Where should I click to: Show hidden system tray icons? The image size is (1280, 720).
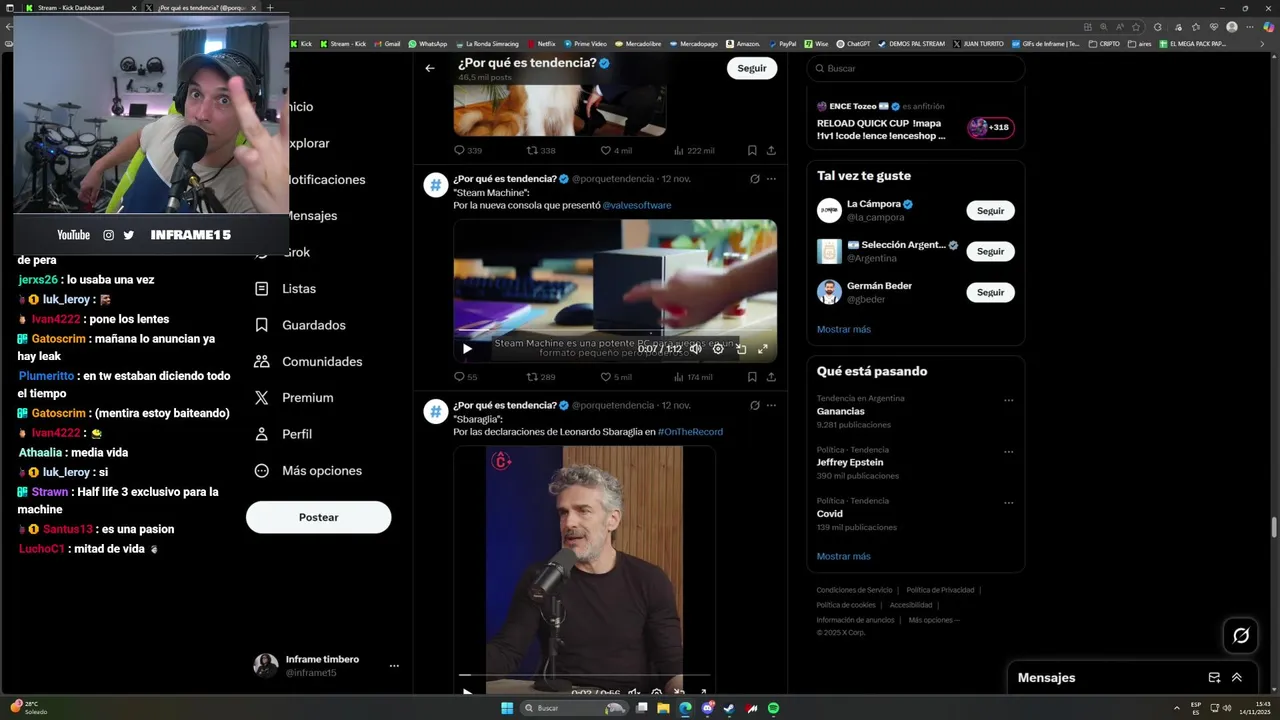click(x=1175, y=708)
